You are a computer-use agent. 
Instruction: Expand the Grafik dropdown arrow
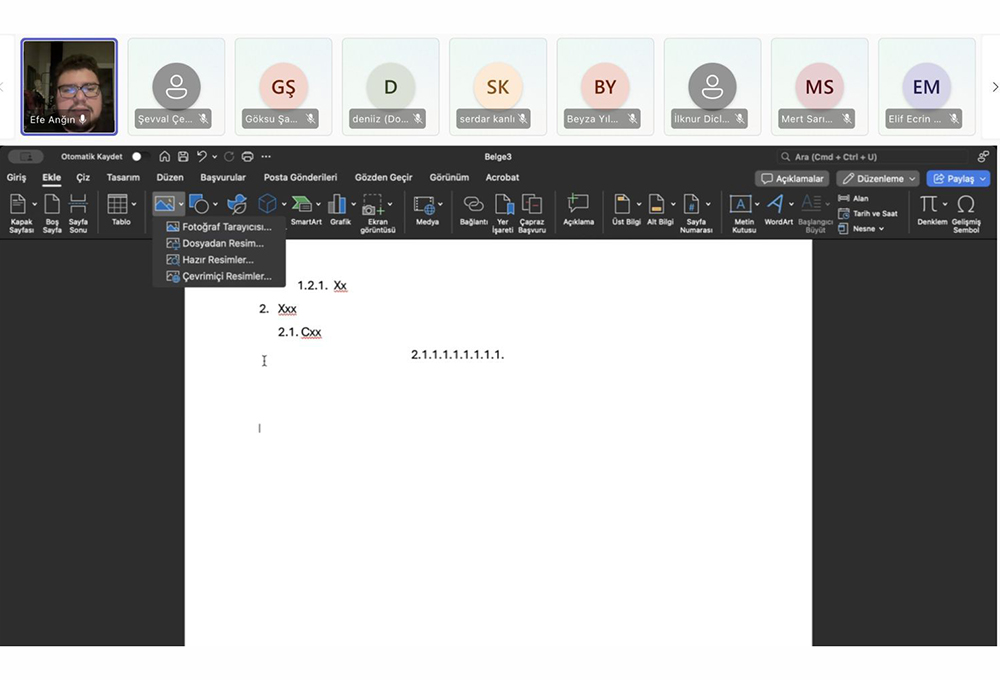tap(353, 204)
